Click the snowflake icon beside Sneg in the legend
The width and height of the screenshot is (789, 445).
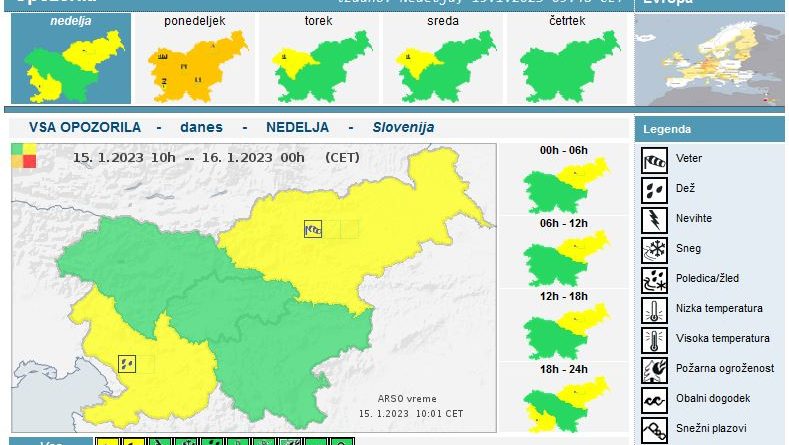click(x=654, y=250)
